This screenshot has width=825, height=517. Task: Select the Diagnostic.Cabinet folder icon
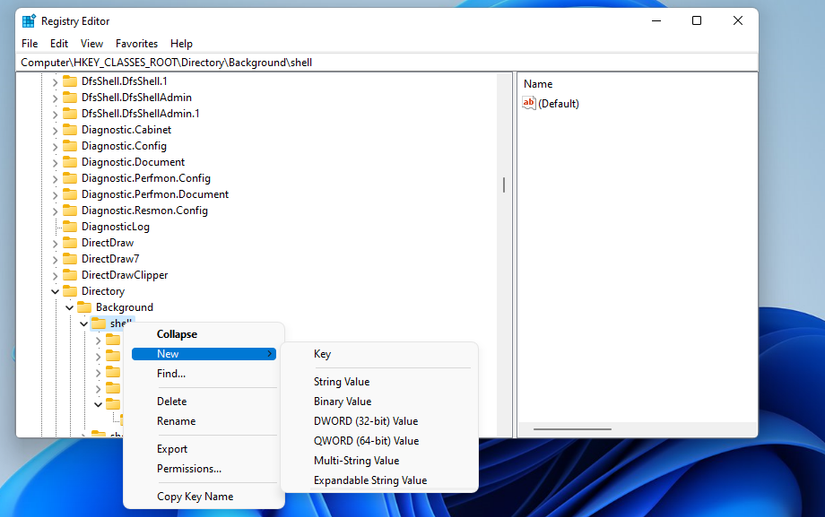[x=69, y=129]
